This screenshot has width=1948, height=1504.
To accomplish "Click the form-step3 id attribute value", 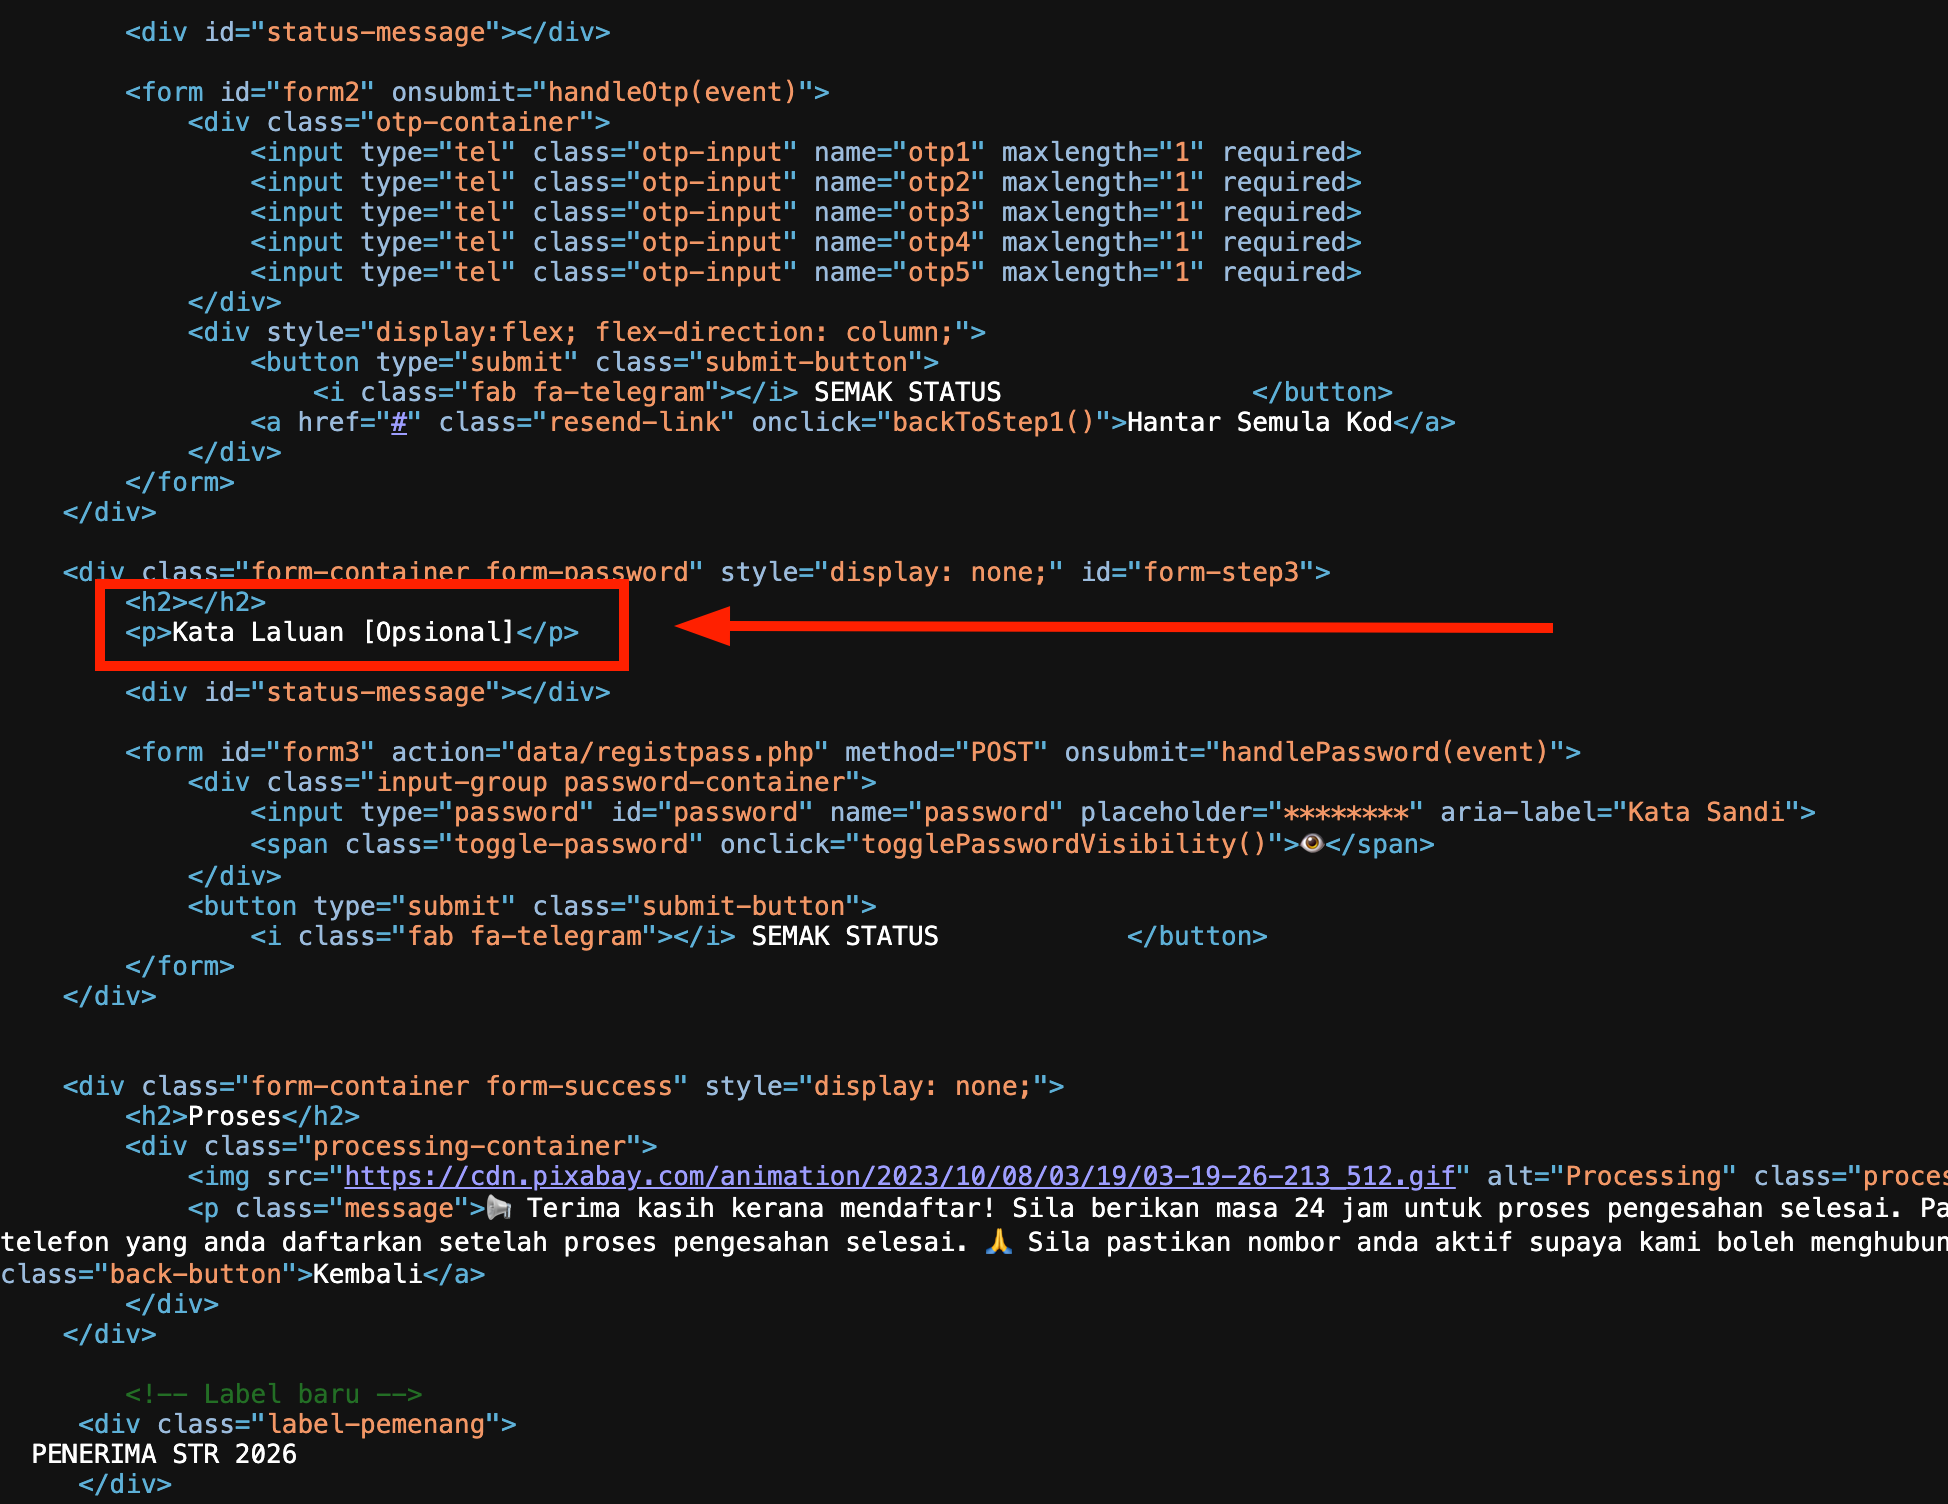I will click(x=1220, y=572).
